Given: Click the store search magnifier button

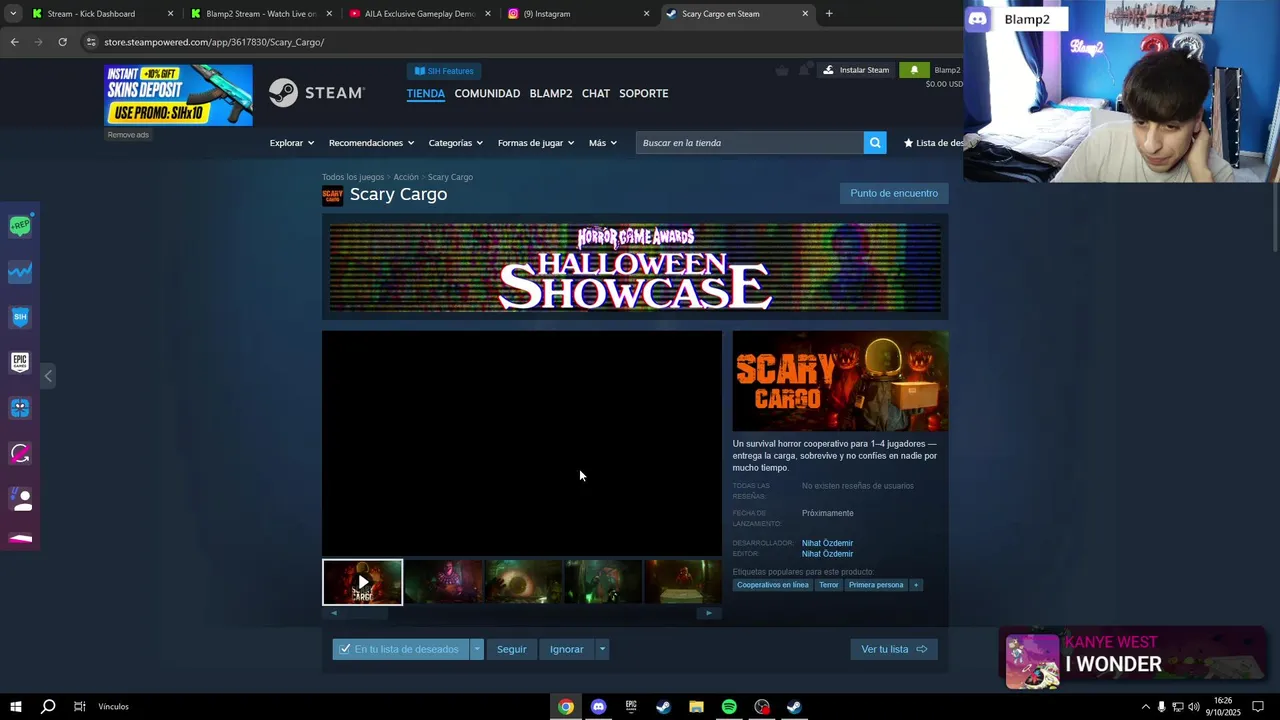Looking at the screenshot, I should pos(875,143).
